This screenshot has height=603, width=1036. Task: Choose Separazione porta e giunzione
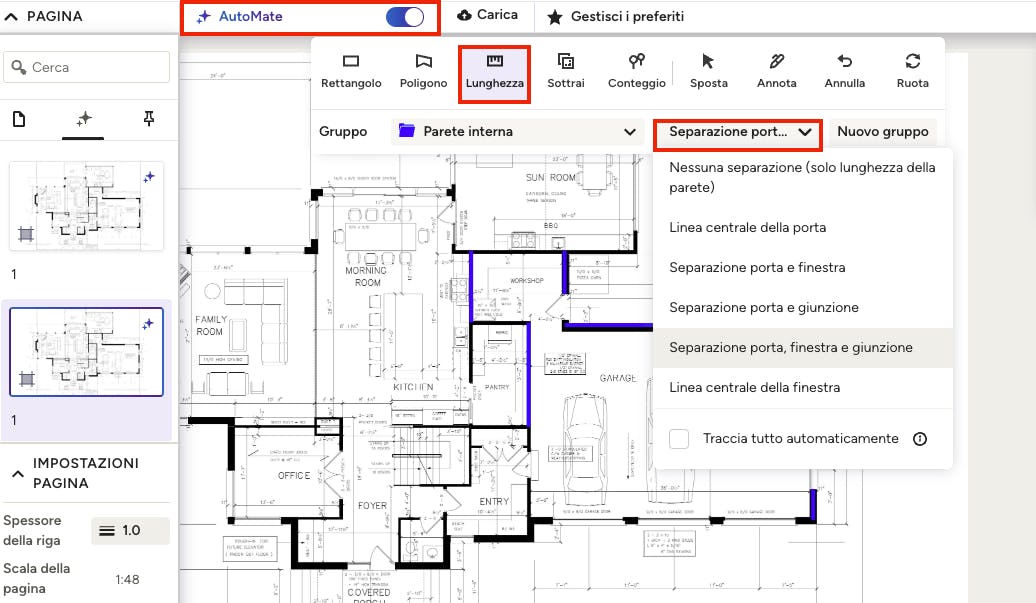tap(803, 307)
